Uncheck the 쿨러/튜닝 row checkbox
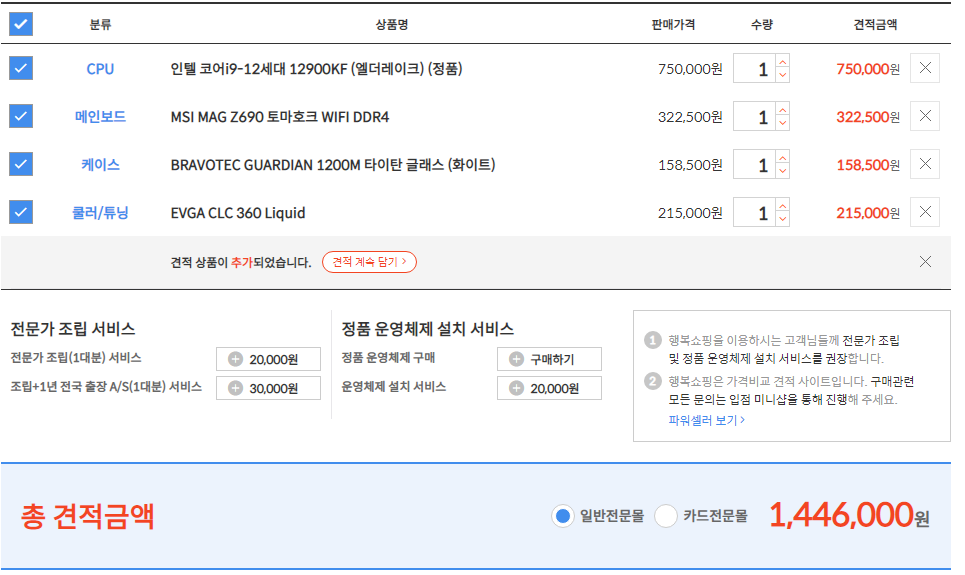 [x=21, y=213]
